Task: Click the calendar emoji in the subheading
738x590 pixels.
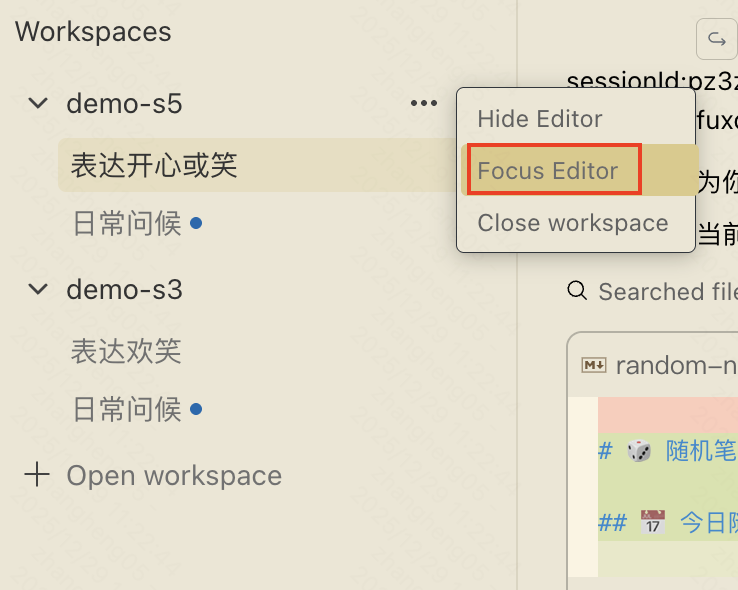Action: (653, 521)
